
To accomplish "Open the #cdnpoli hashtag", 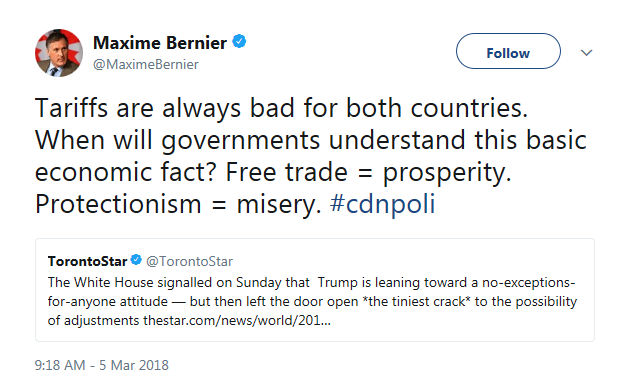I will [382, 204].
